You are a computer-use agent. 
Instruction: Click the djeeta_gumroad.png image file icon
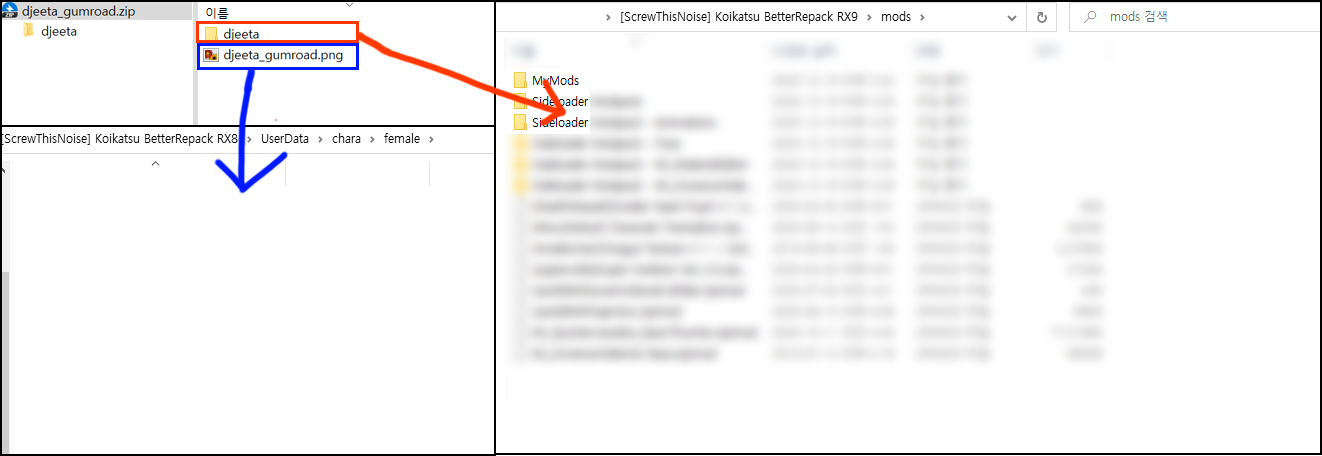click(210, 56)
